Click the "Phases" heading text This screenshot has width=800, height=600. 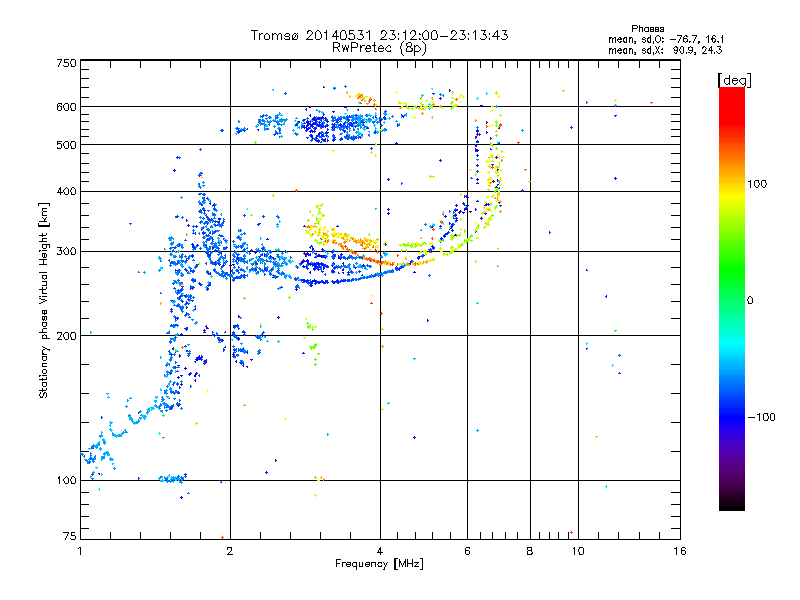pyautogui.click(x=647, y=29)
